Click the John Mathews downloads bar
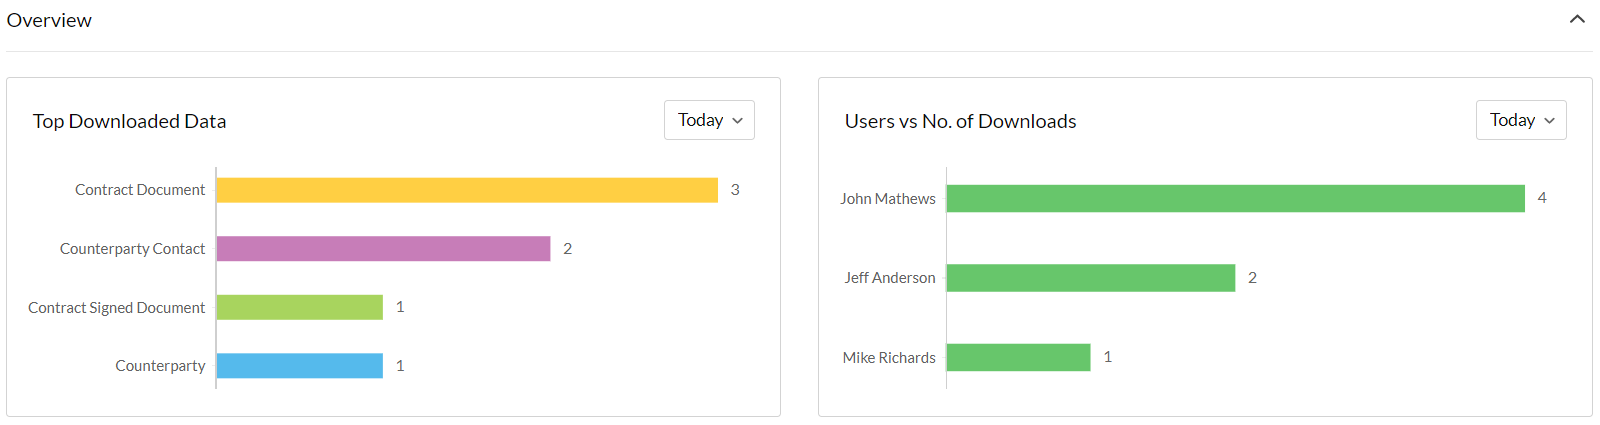Viewport: 1600px width, 425px height. pyautogui.click(x=1235, y=198)
